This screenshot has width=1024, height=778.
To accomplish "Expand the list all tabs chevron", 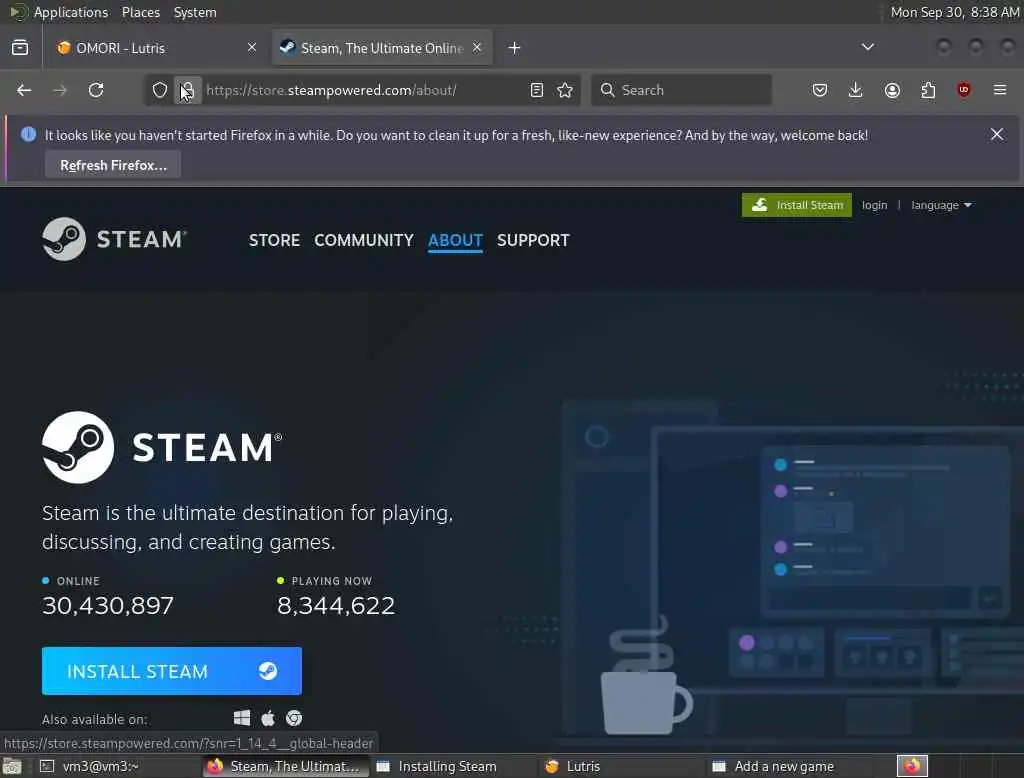I will pos(868,47).
